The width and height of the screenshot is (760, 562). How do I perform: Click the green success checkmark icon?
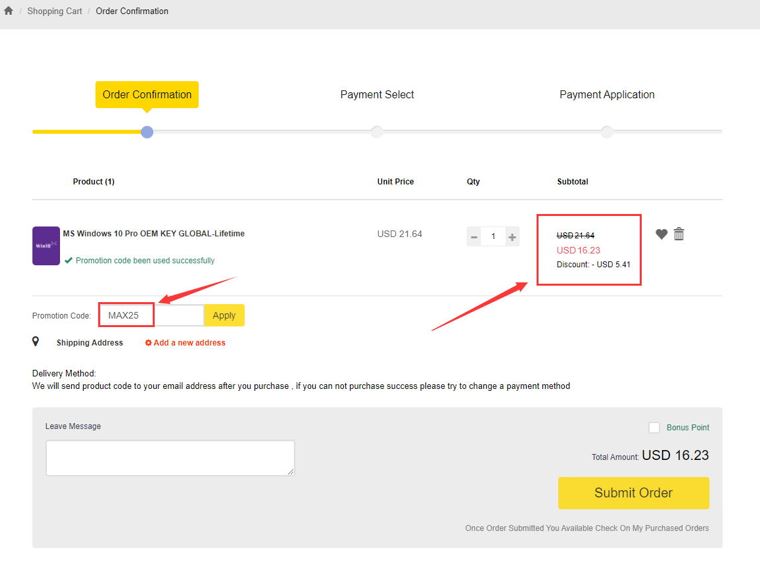pos(68,260)
